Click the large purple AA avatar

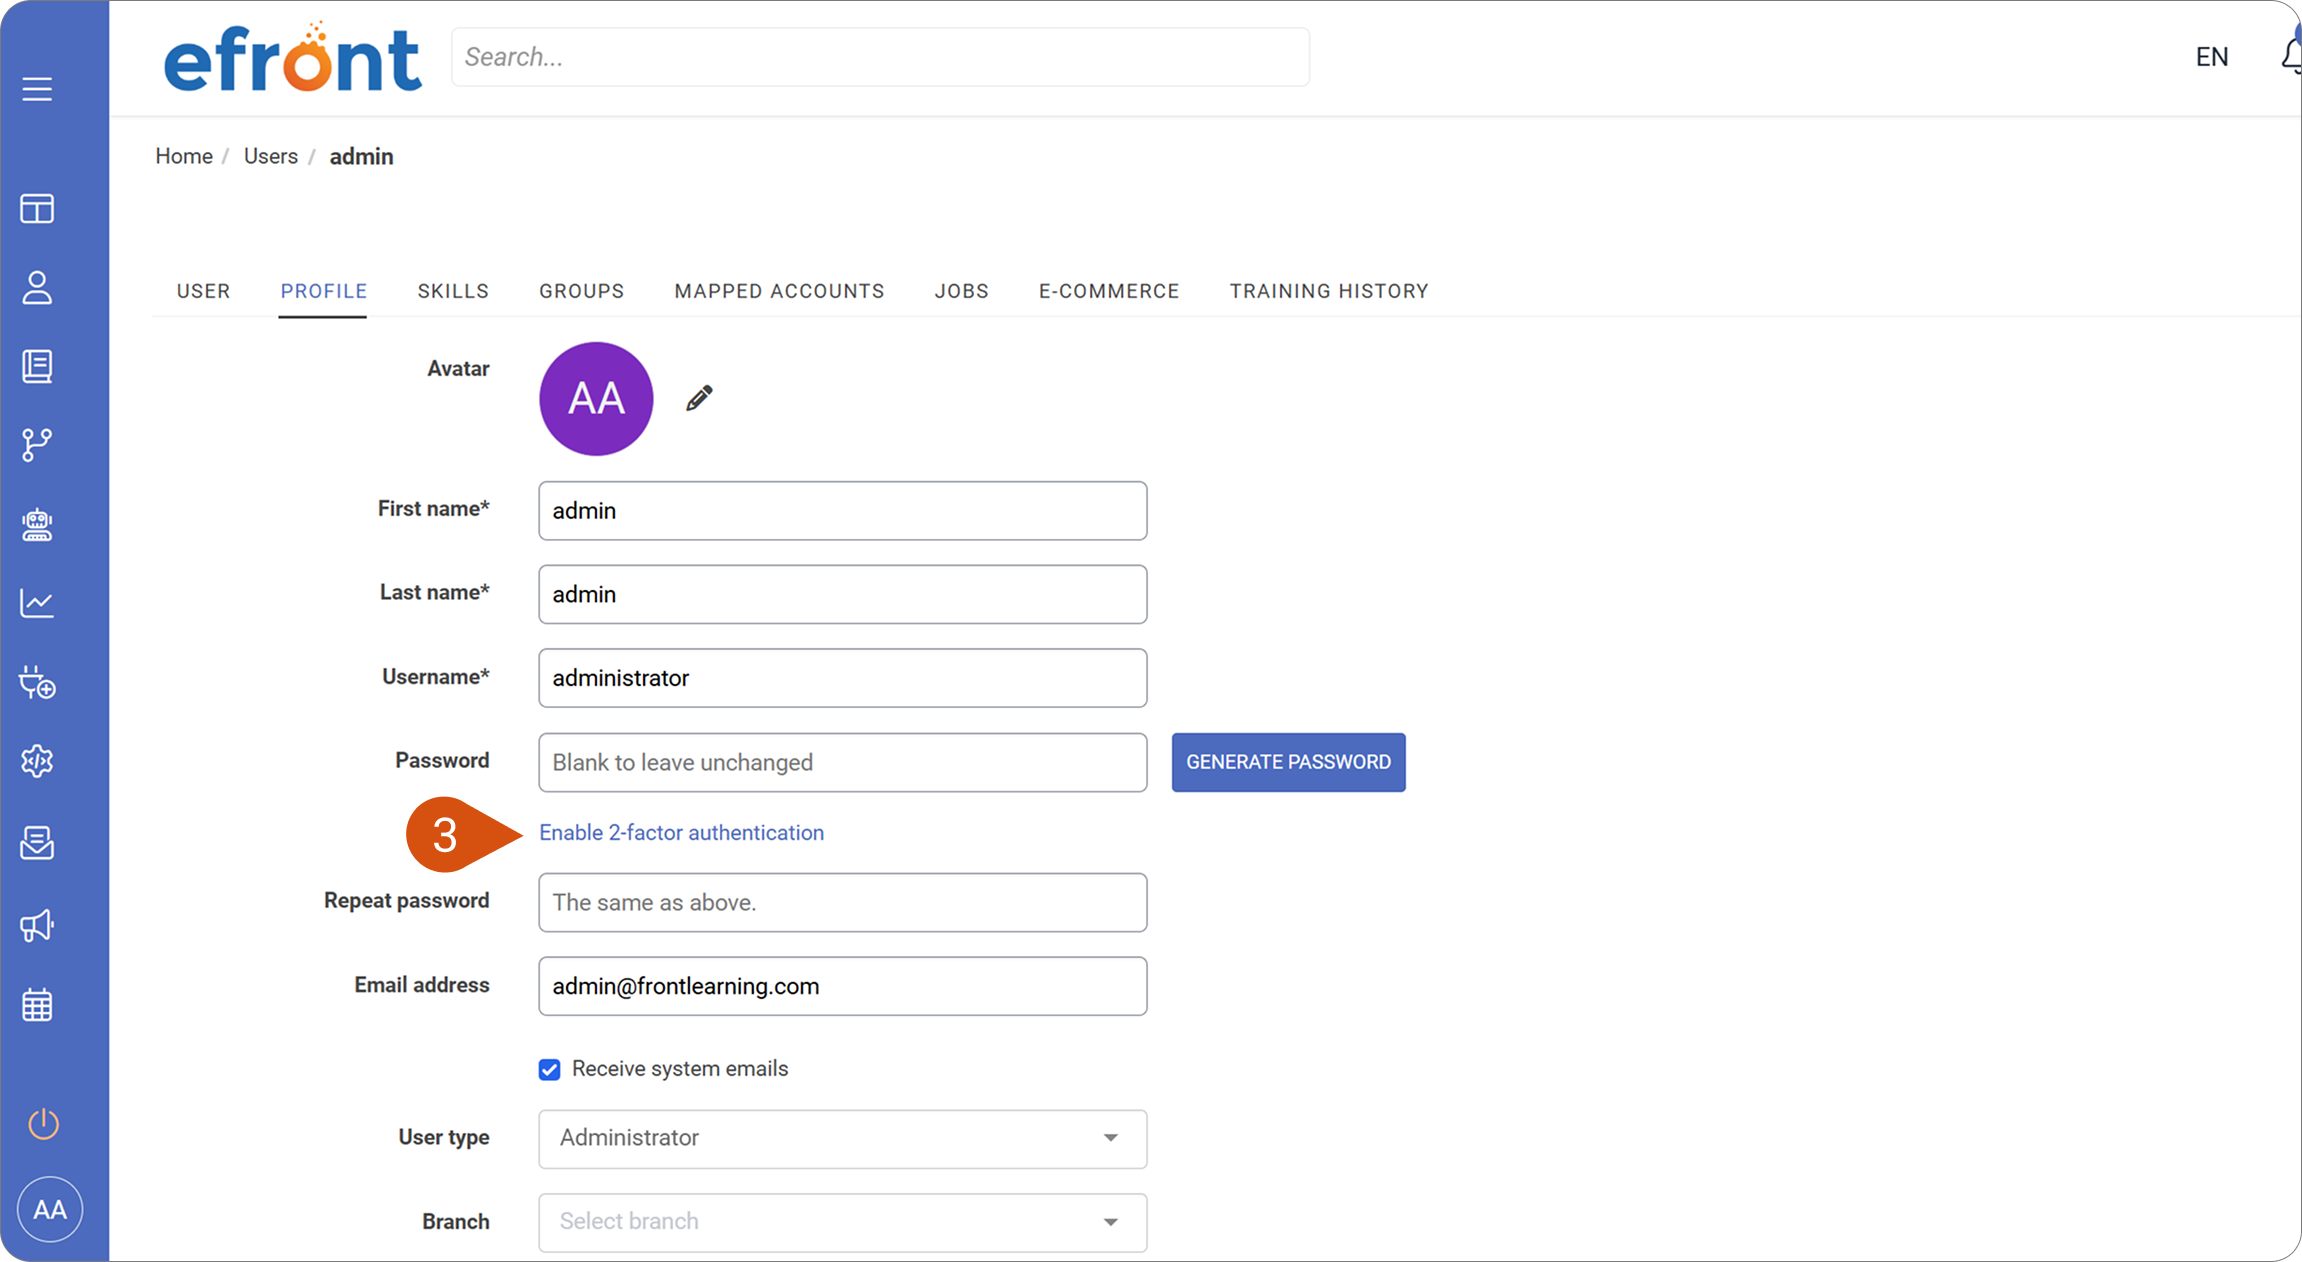coord(596,399)
